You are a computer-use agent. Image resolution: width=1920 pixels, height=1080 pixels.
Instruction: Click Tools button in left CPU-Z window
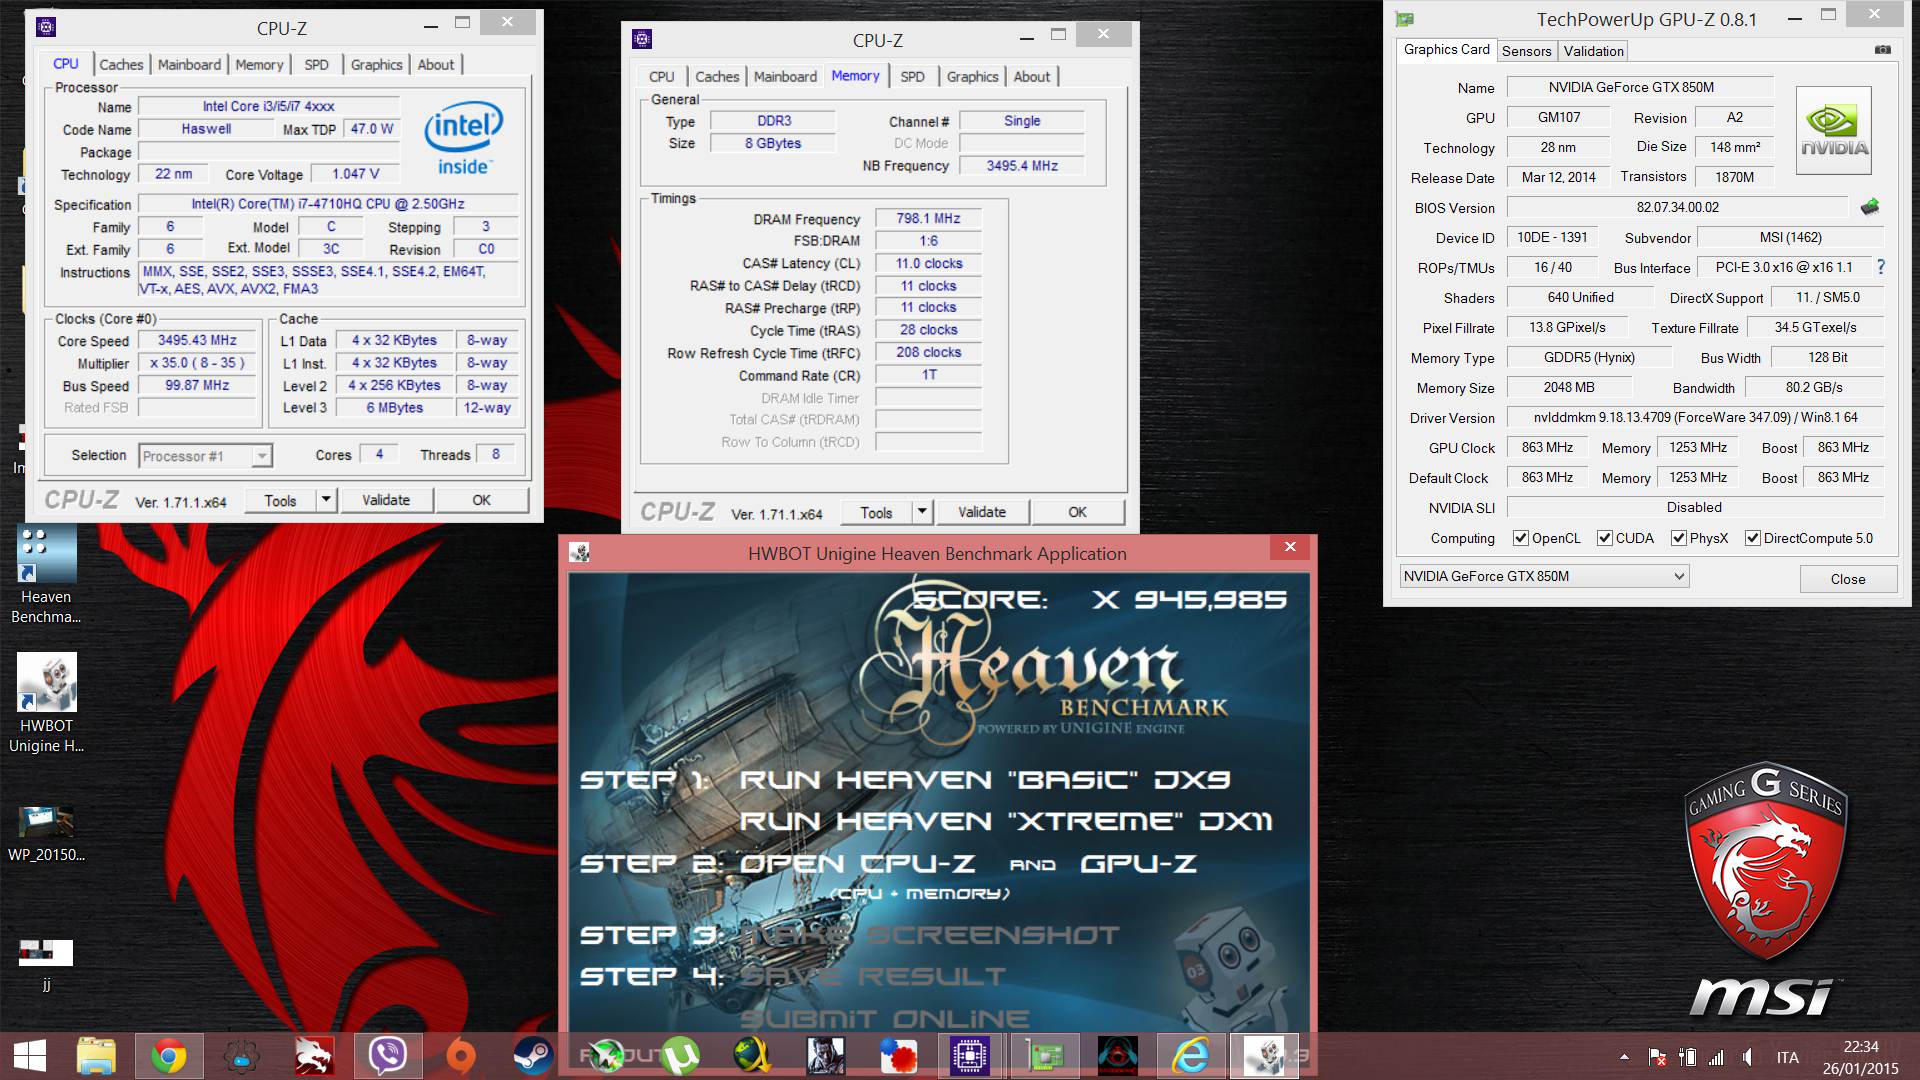(280, 500)
